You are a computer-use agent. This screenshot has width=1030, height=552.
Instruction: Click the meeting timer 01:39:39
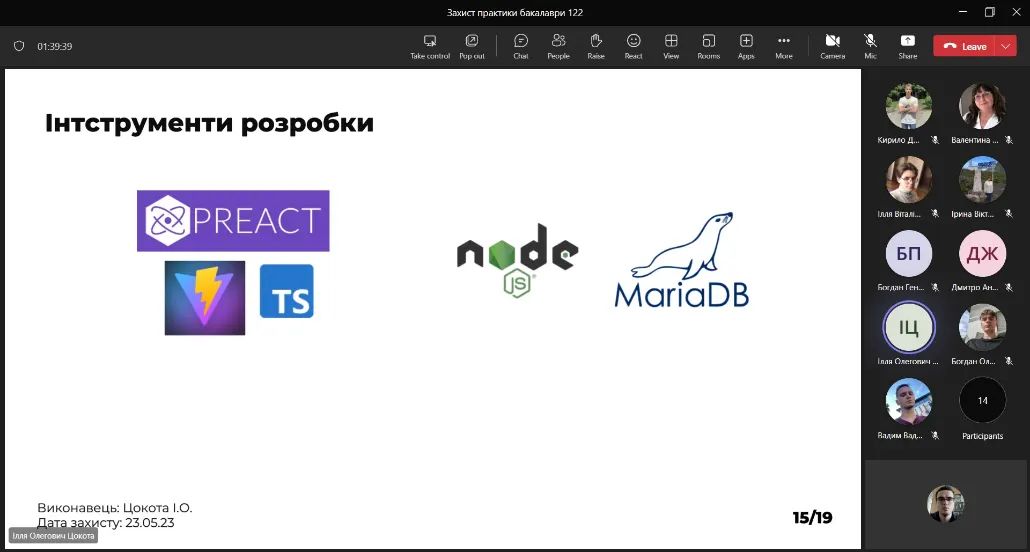55,47
